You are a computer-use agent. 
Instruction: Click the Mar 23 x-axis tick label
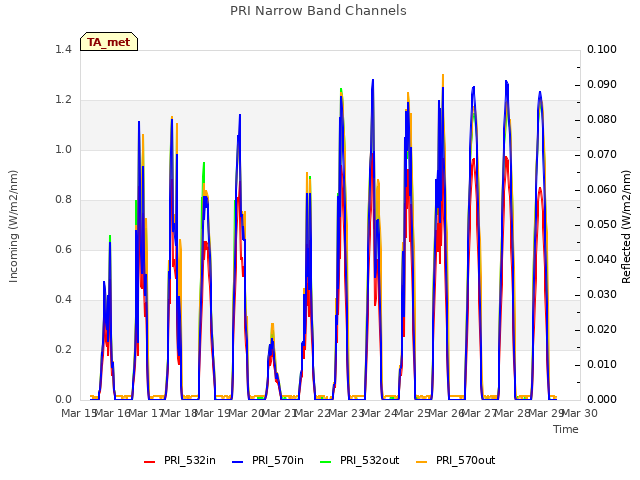346,413
